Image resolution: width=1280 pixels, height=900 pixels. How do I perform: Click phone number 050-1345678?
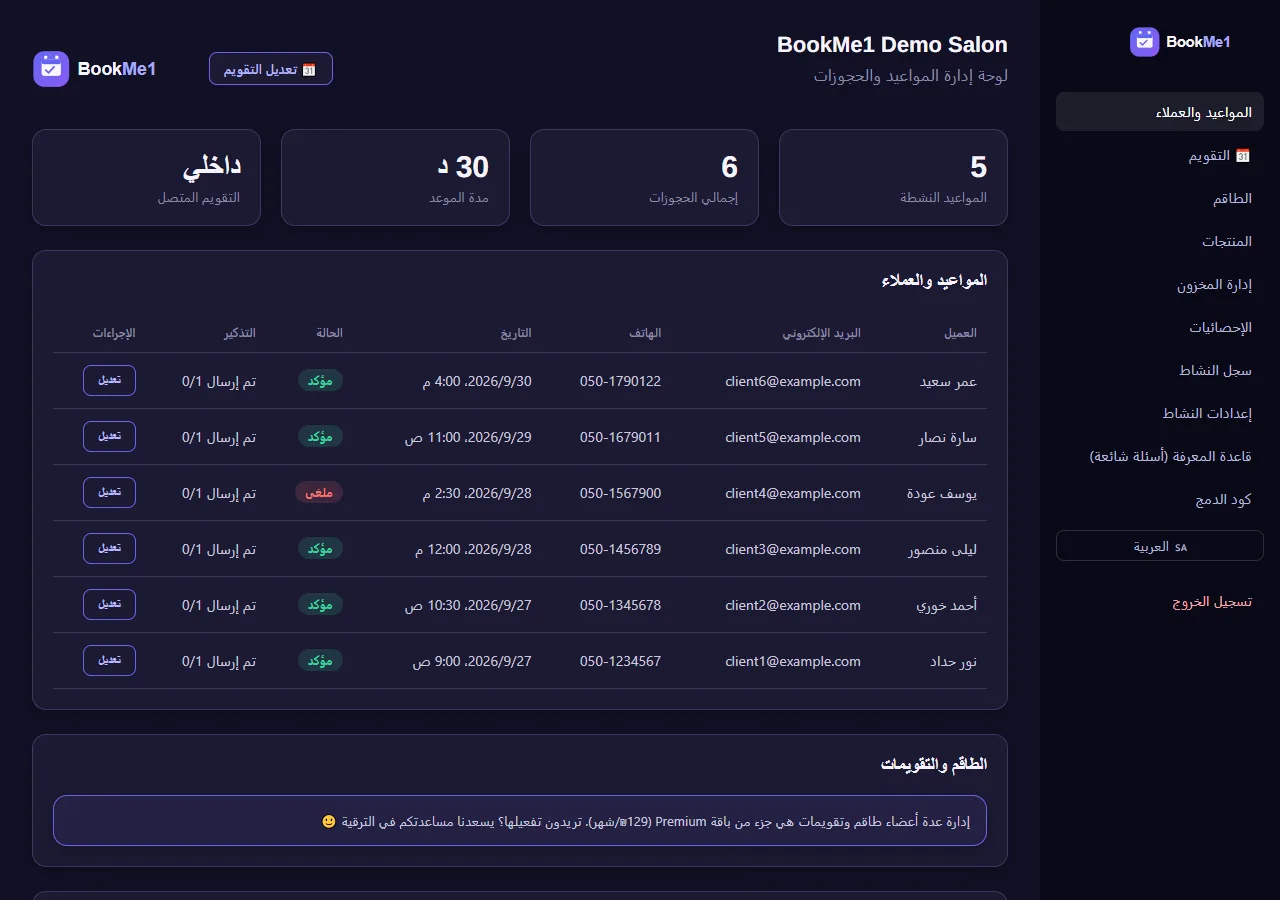[620, 605]
